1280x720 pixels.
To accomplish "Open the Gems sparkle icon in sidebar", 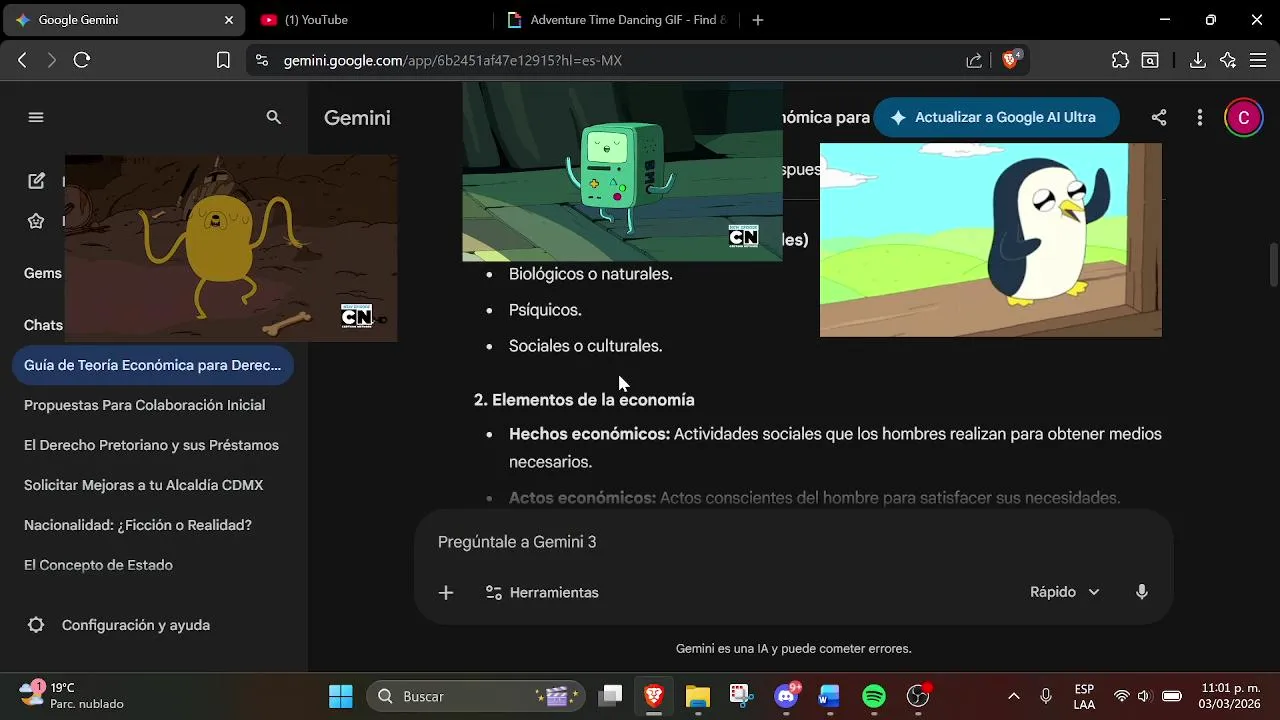I will tap(36, 221).
